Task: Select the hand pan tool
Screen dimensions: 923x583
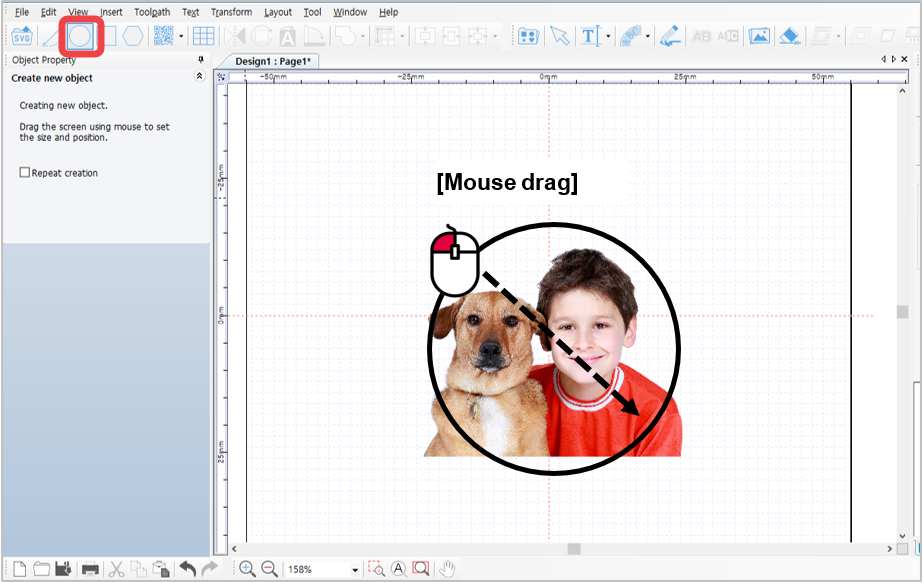Action: [x=447, y=569]
